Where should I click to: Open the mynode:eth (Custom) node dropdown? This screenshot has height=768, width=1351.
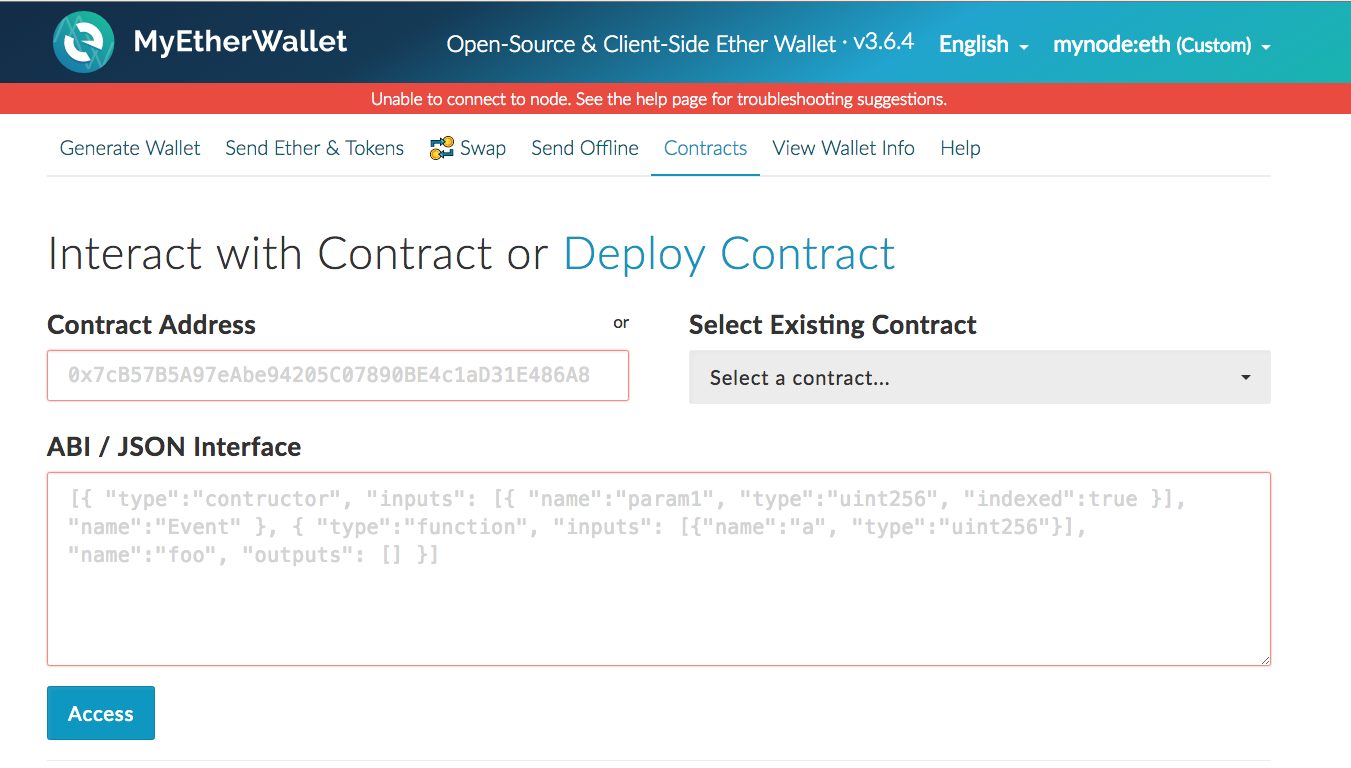[x=1162, y=45]
